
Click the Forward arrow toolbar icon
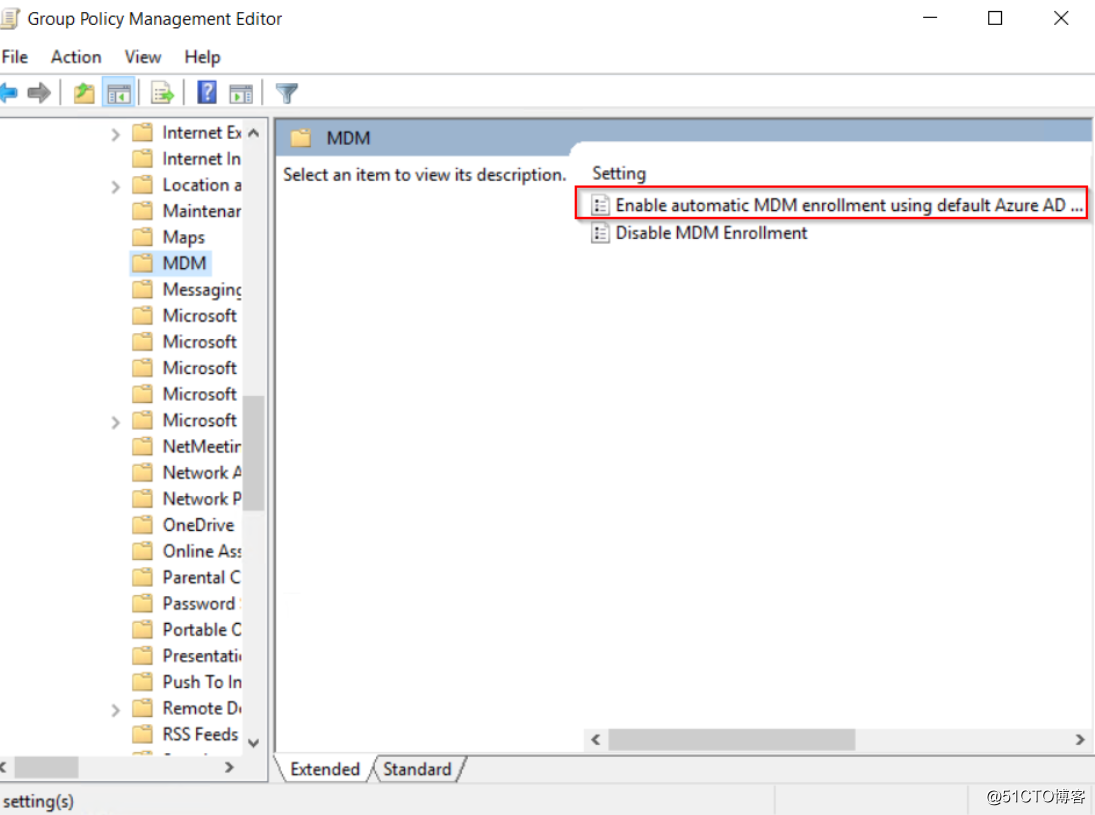[x=39, y=92]
